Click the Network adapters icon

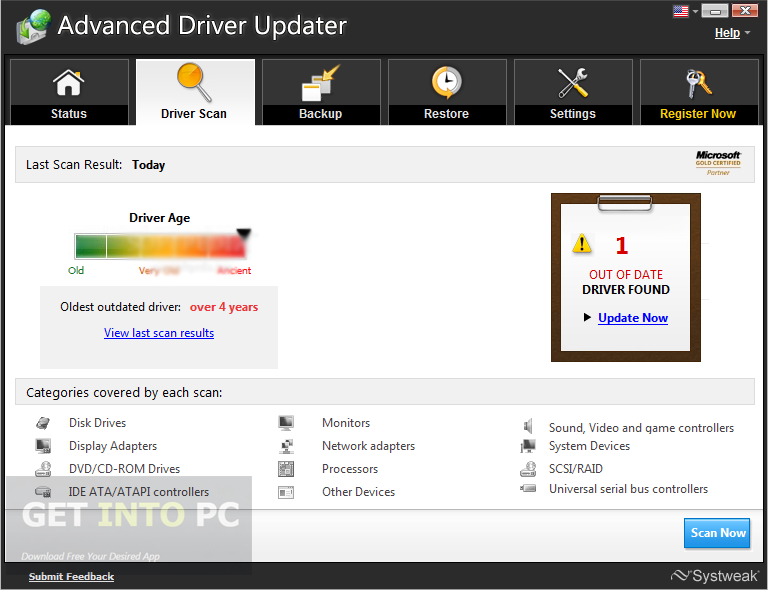click(x=286, y=446)
